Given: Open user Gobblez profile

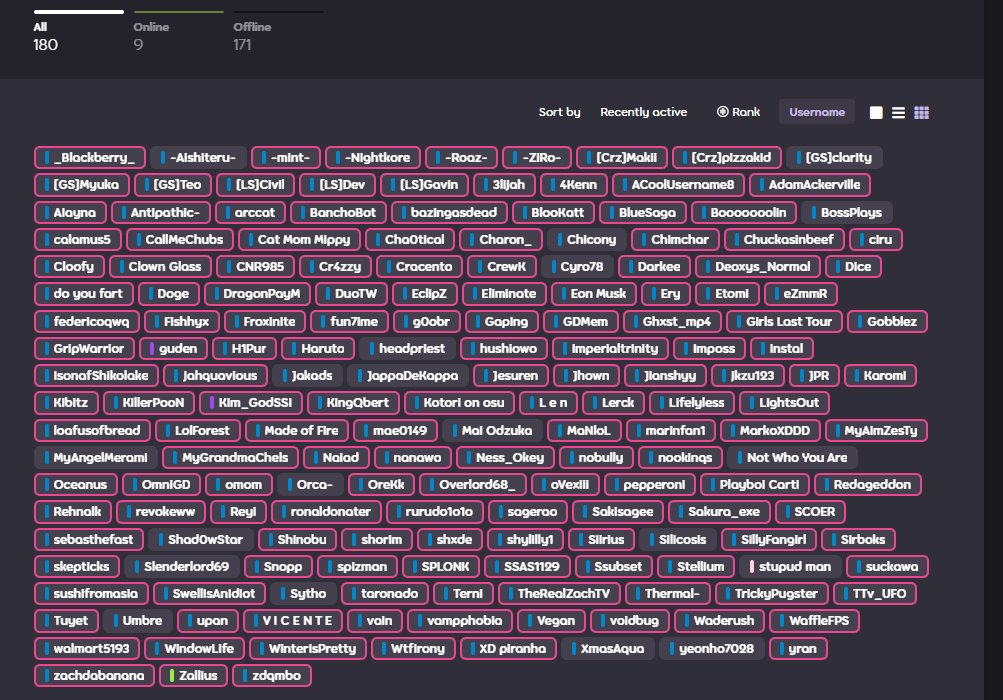Looking at the screenshot, I should tap(887, 321).
